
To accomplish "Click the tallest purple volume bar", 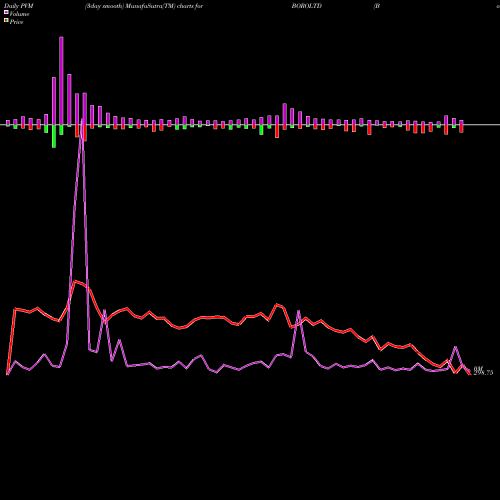I will click(61, 81).
